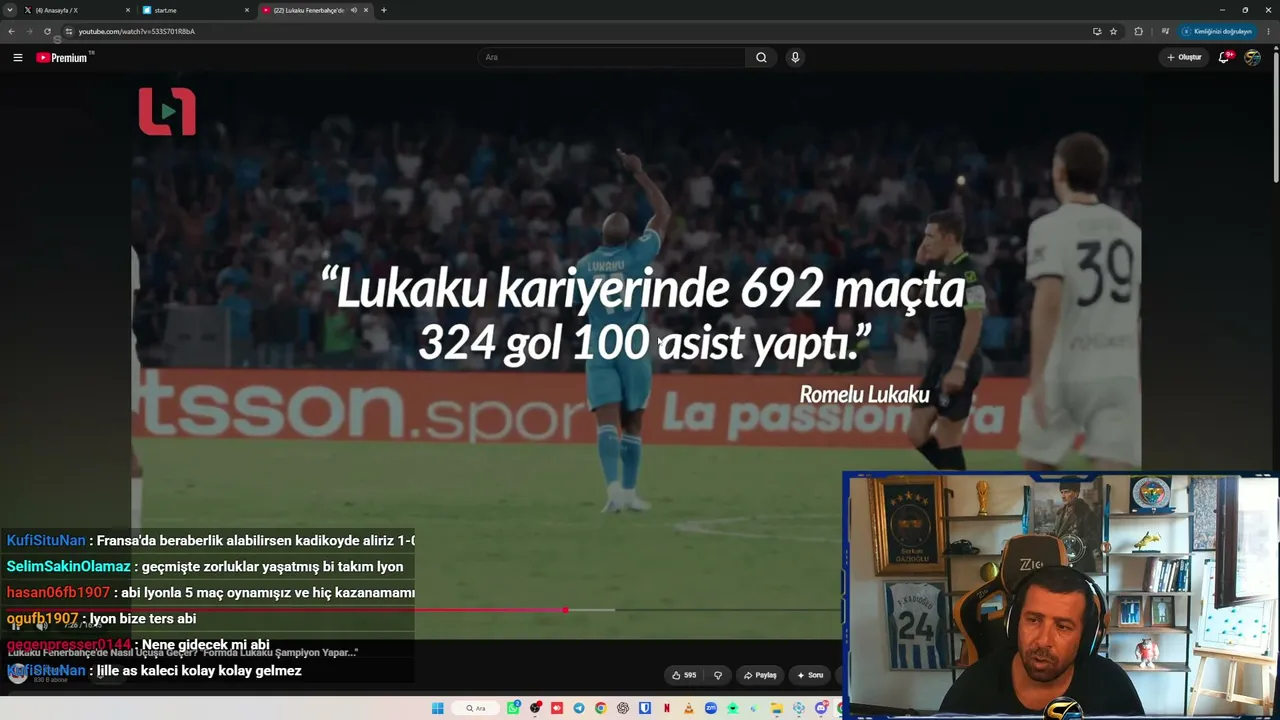The width and height of the screenshot is (1280, 720).
Task: Open Zoom from the taskbar
Action: click(x=711, y=708)
